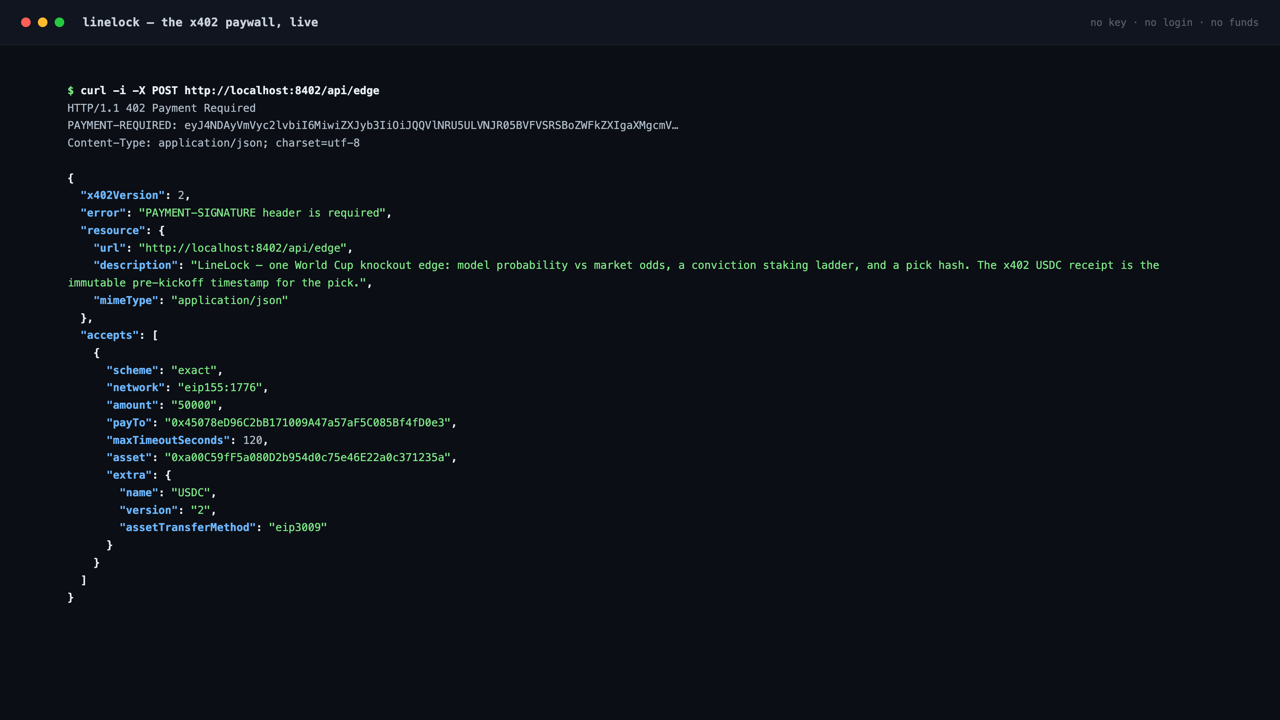Click the "eip3009" transfer method value
1280x720 pixels.
click(298, 528)
